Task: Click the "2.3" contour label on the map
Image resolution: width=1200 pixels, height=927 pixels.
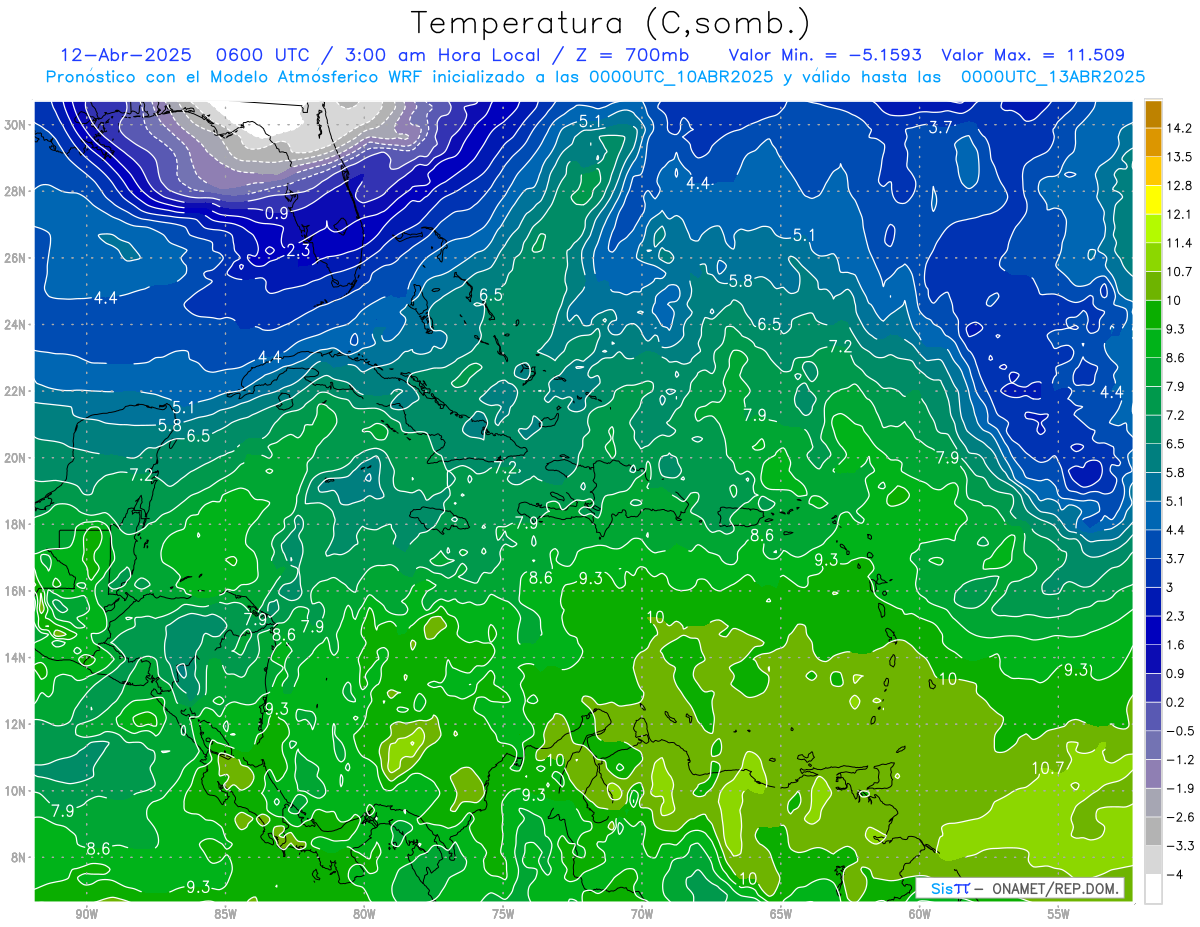Action: pos(297,250)
